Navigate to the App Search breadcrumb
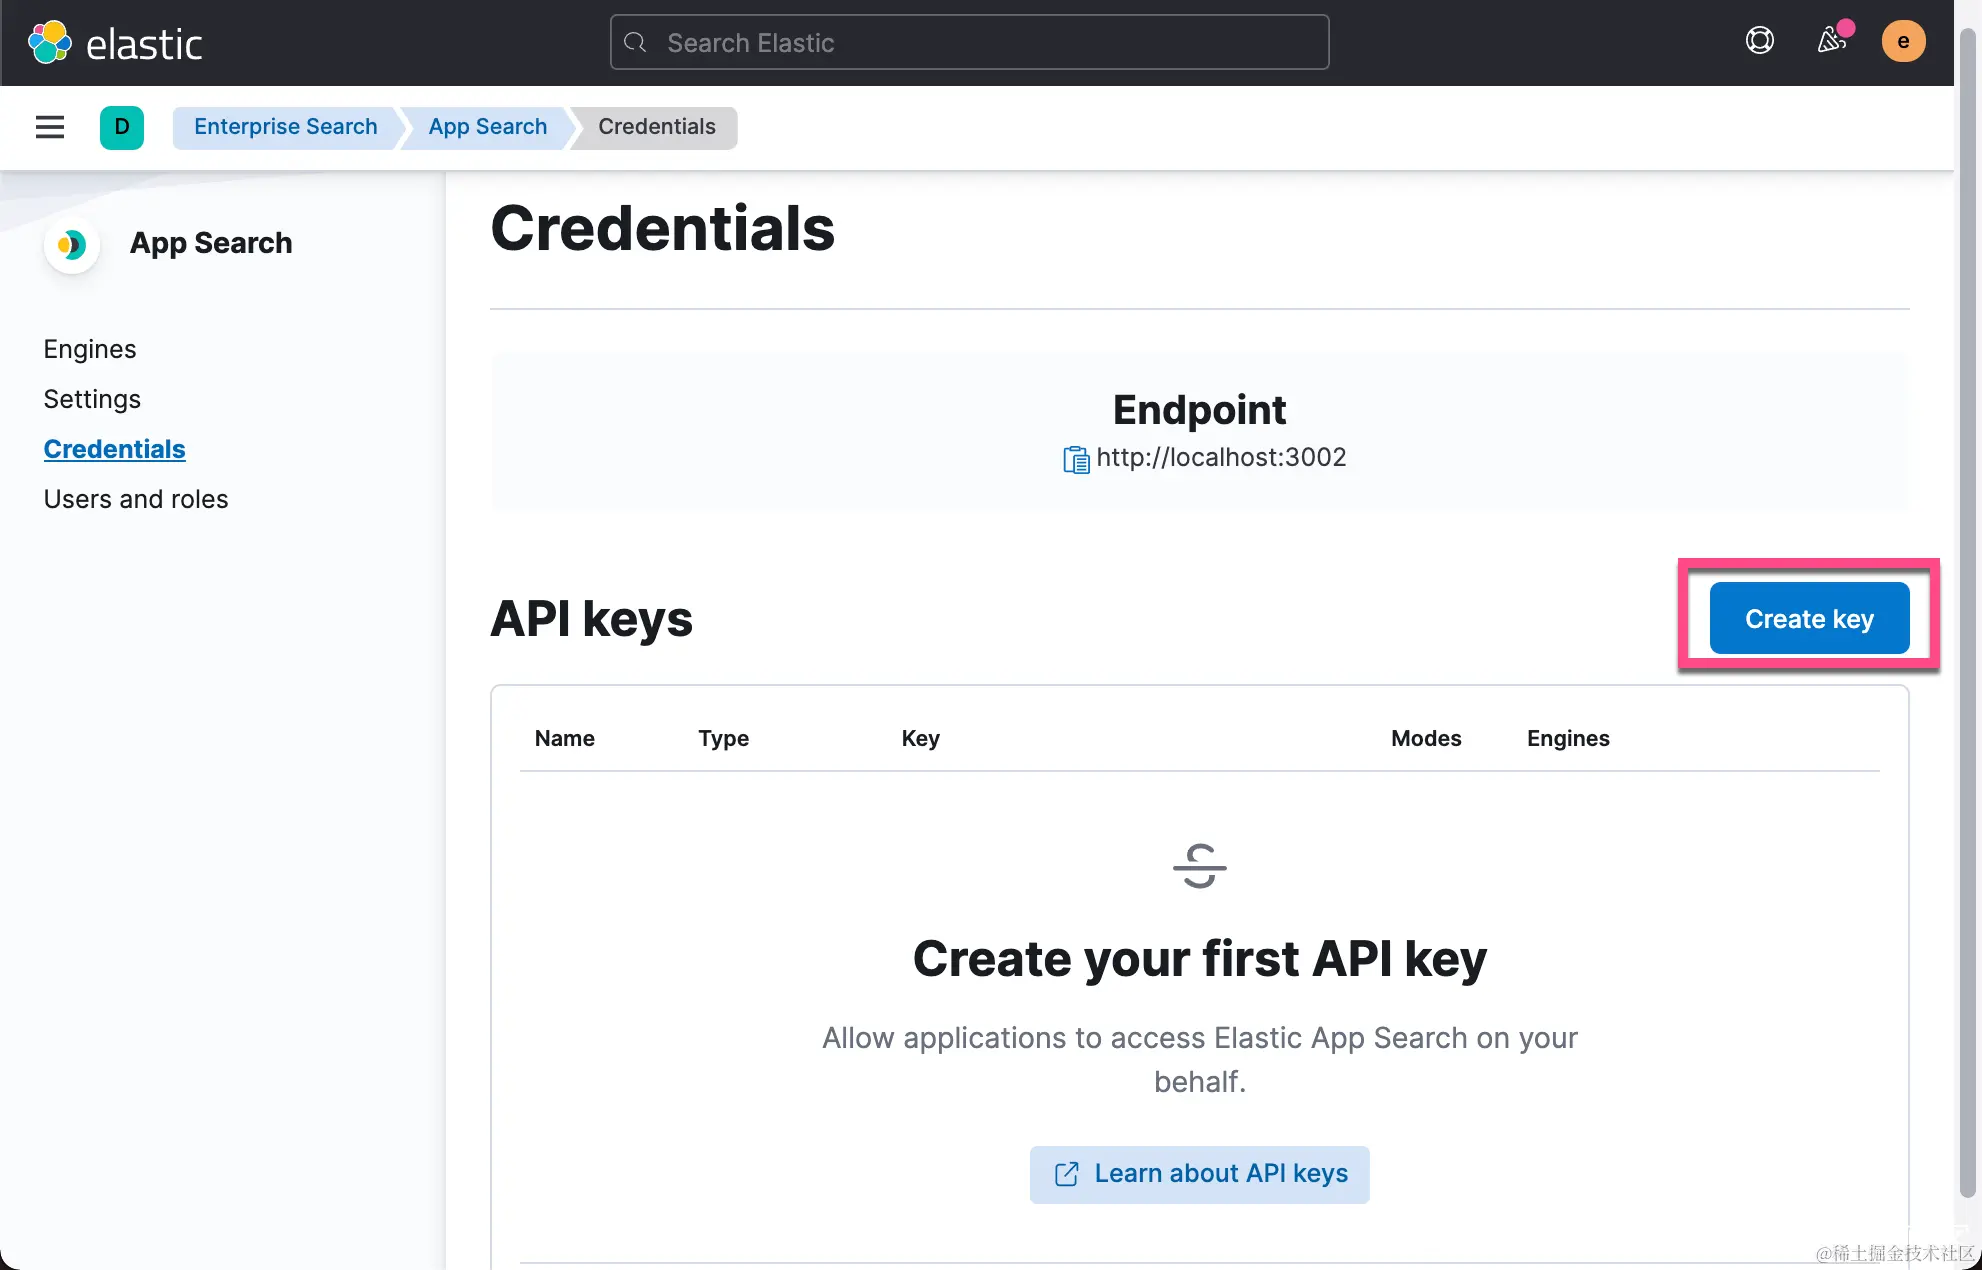This screenshot has height=1270, width=1982. coord(487,127)
